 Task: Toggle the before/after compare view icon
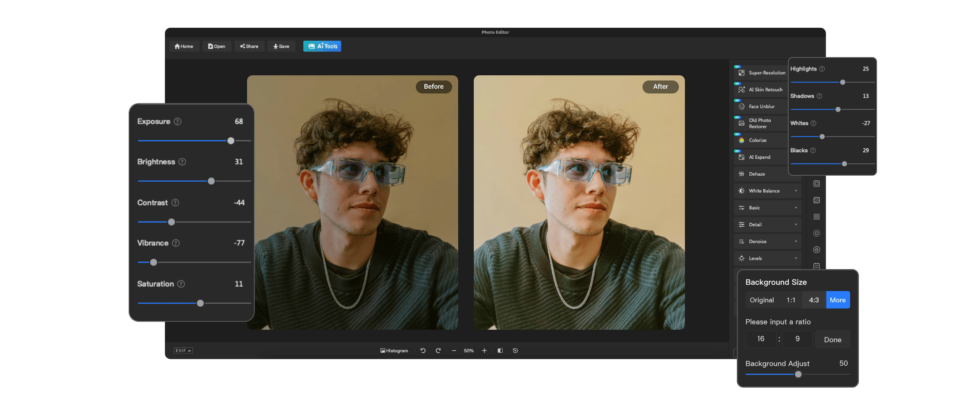pyautogui.click(x=500, y=350)
